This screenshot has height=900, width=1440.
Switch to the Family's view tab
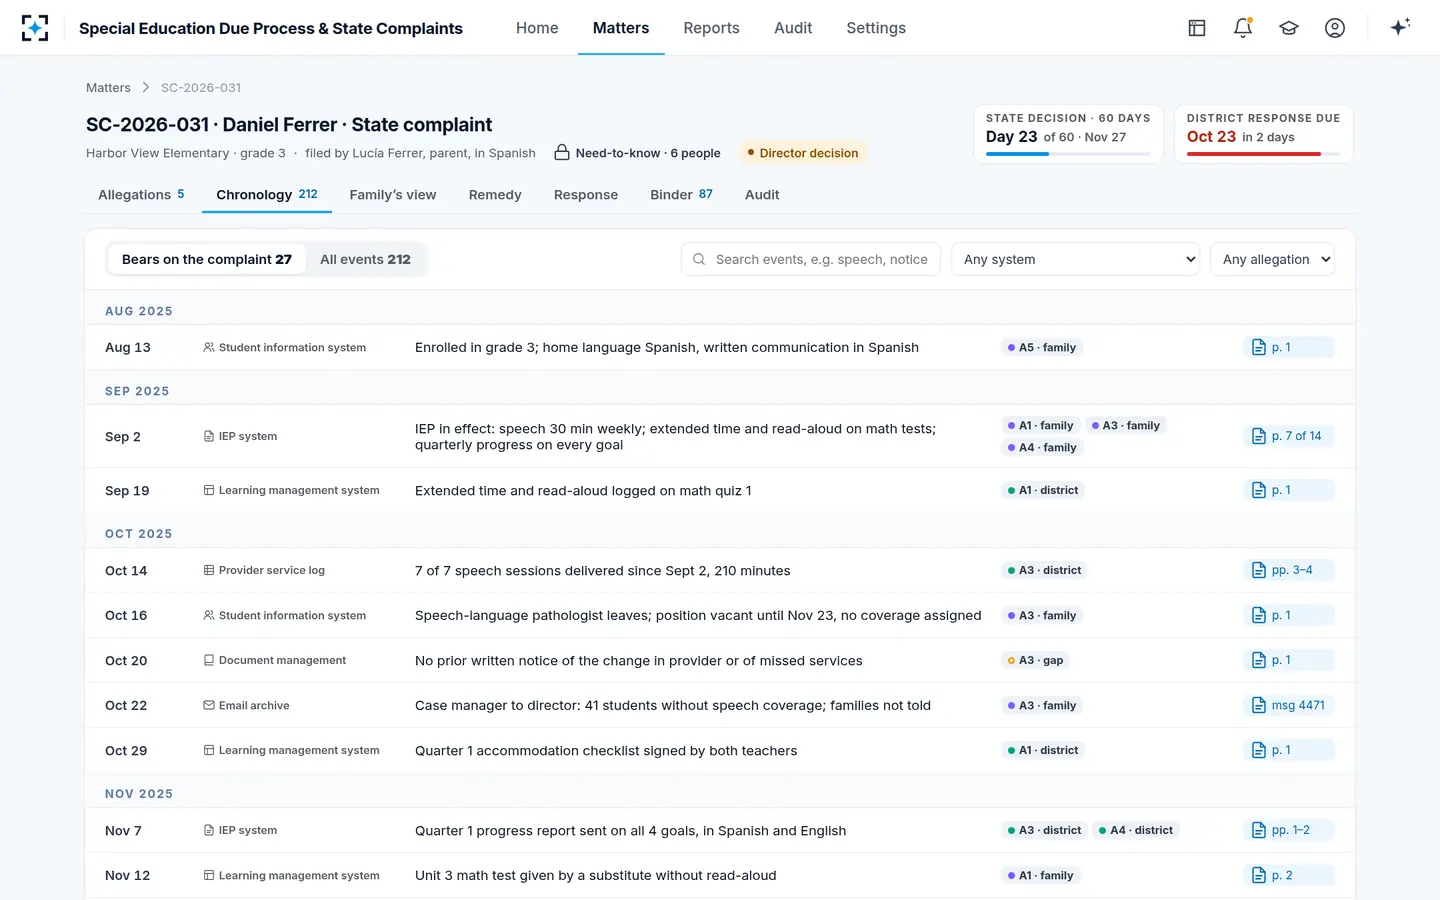pos(393,195)
